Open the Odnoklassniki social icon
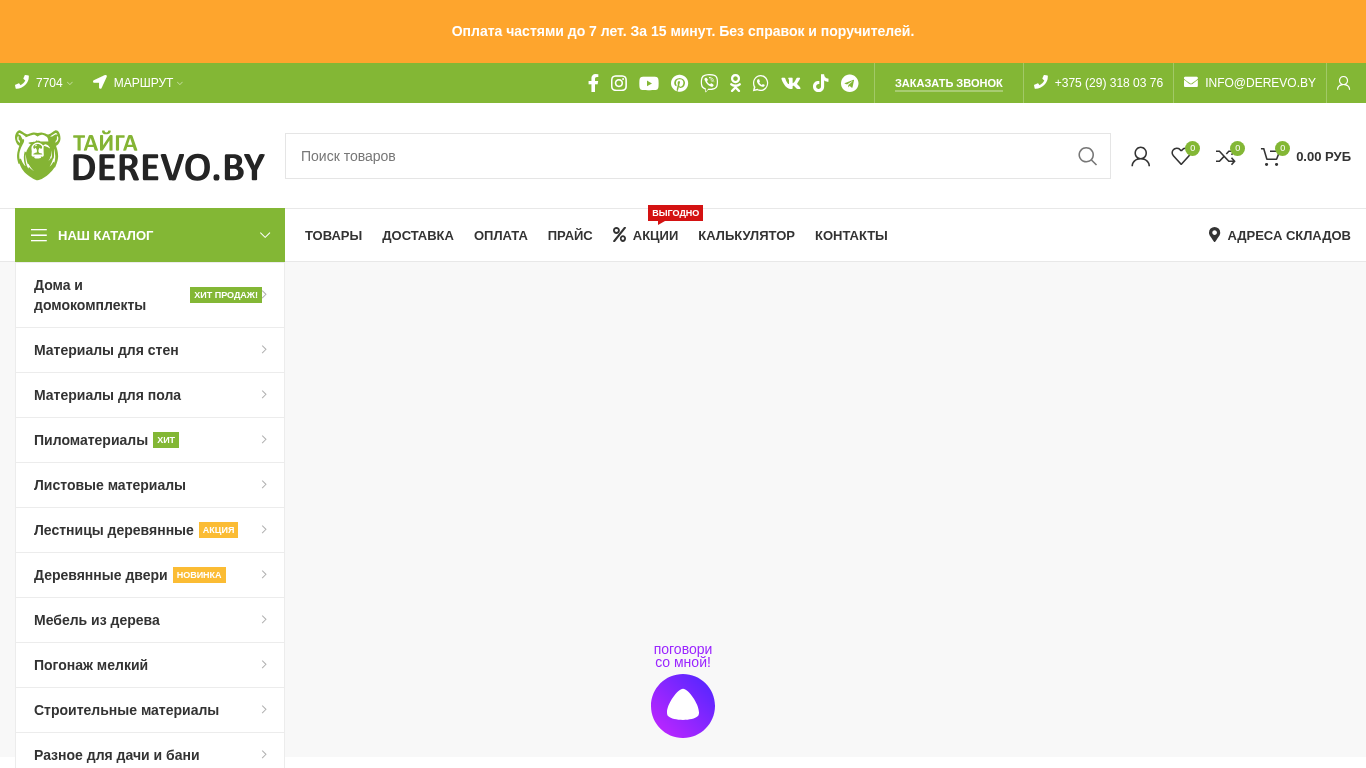 pos(735,83)
